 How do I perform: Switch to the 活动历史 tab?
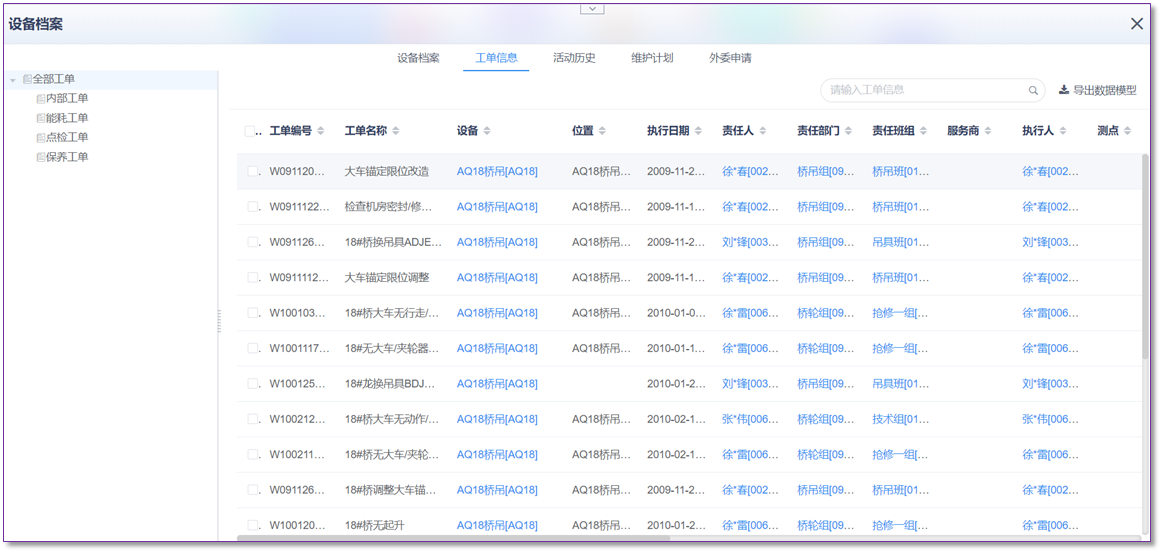coord(574,58)
